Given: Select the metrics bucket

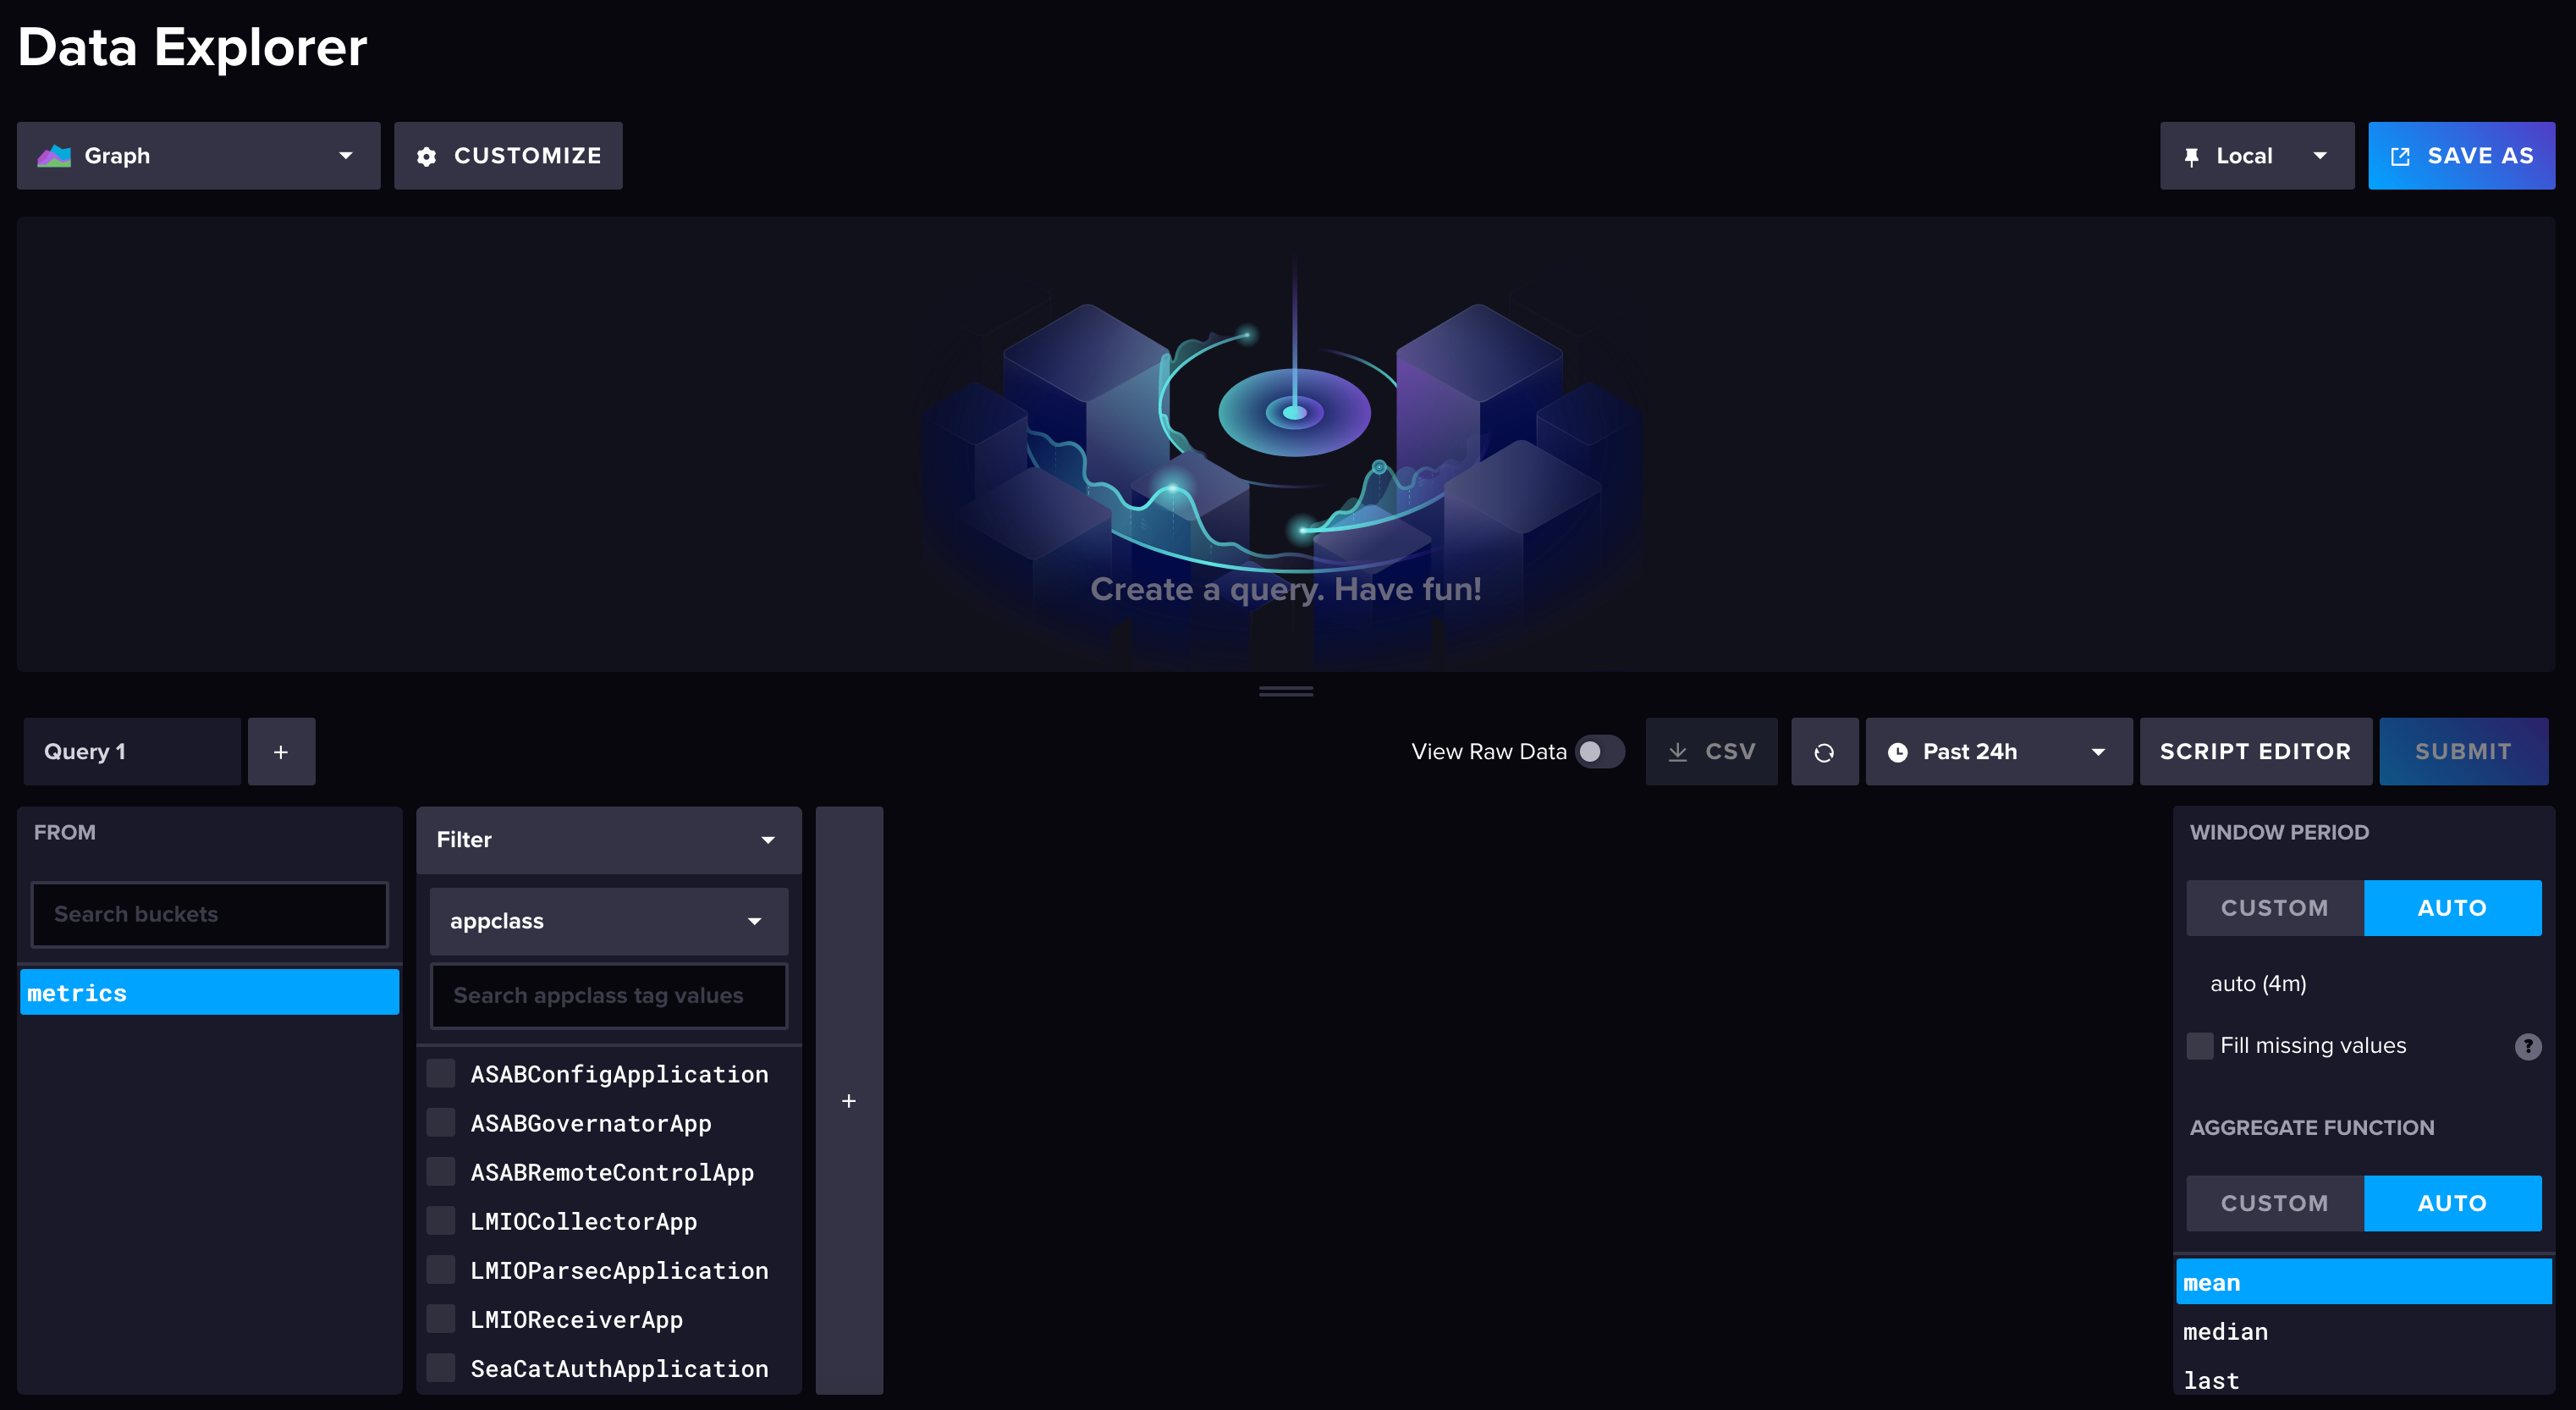Looking at the screenshot, I should tap(209, 993).
